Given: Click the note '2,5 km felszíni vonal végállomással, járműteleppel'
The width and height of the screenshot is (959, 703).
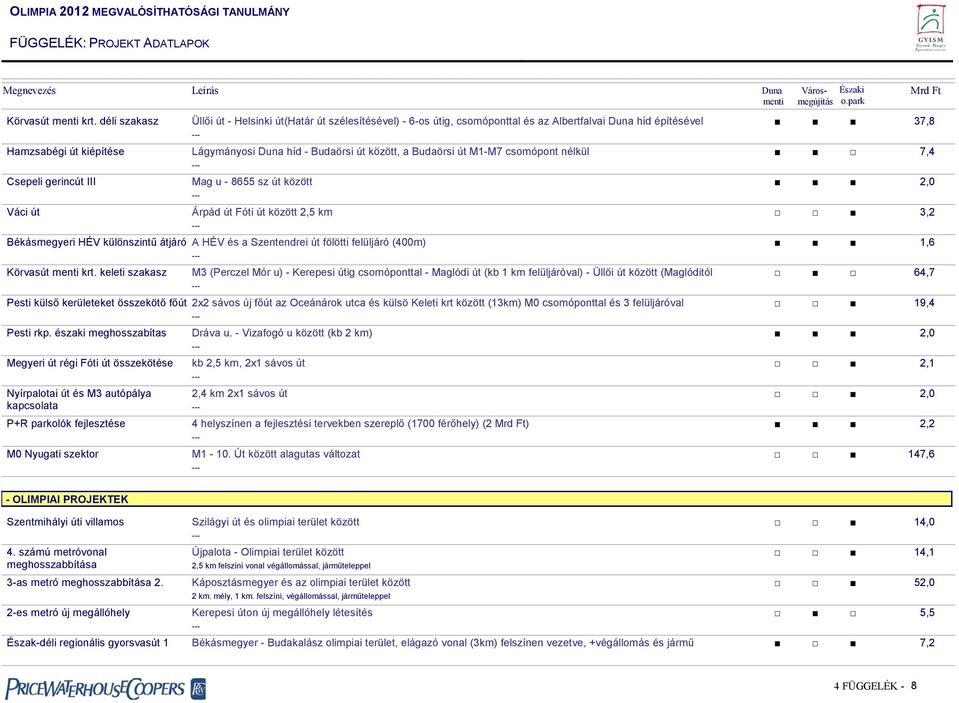Looking at the screenshot, I should [281, 566].
